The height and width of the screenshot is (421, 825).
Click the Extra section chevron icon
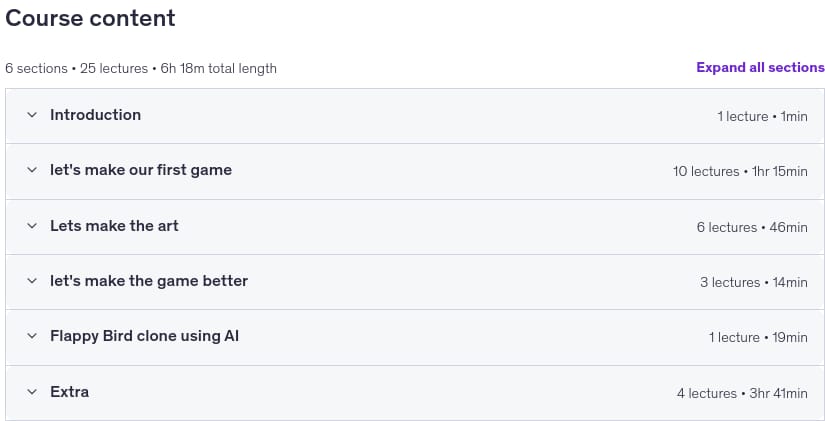(32, 392)
